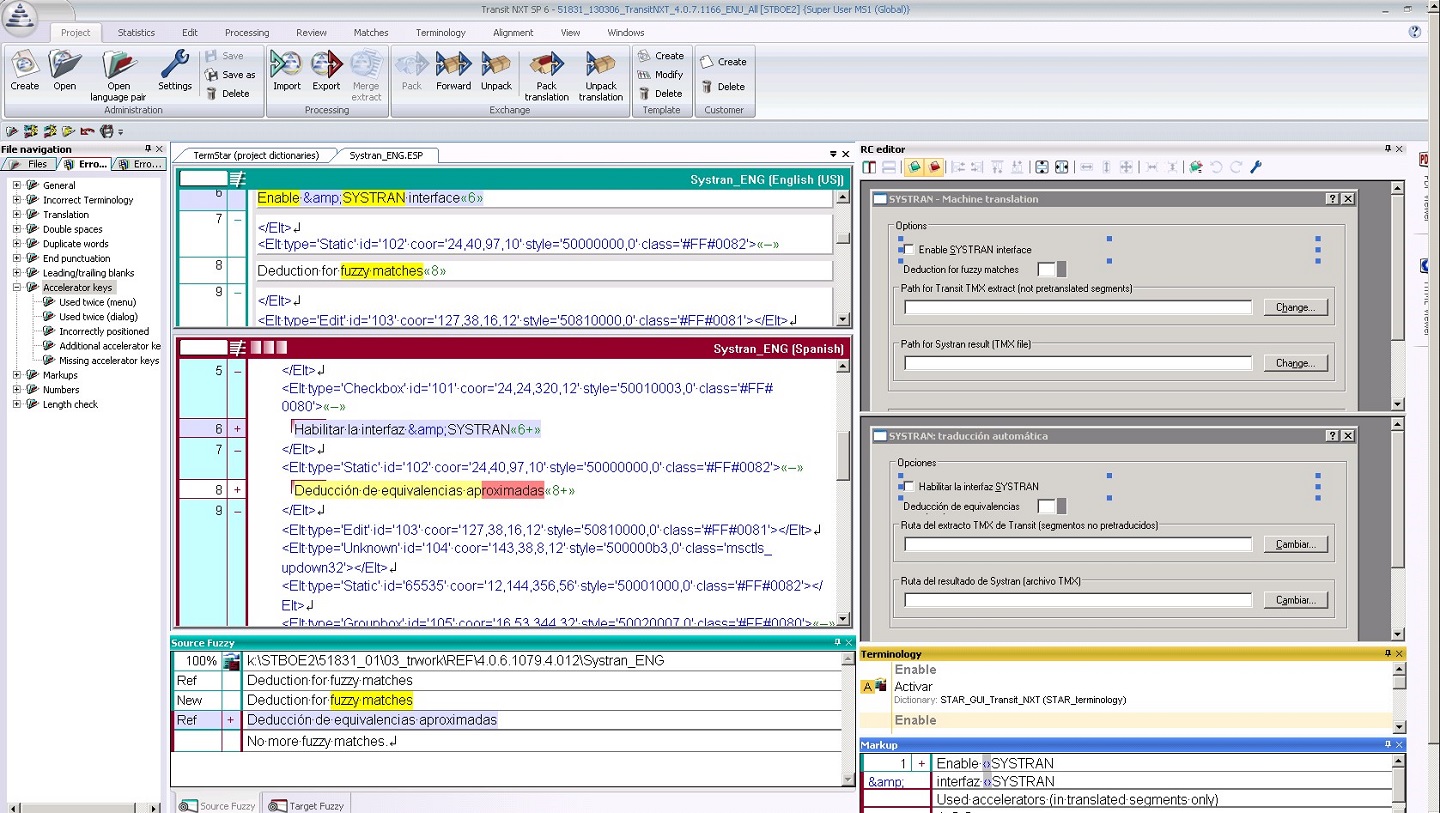The width and height of the screenshot is (1440, 813).
Task: Click Change for Transit TMX extract path
Action: (x=1296, y=307)
